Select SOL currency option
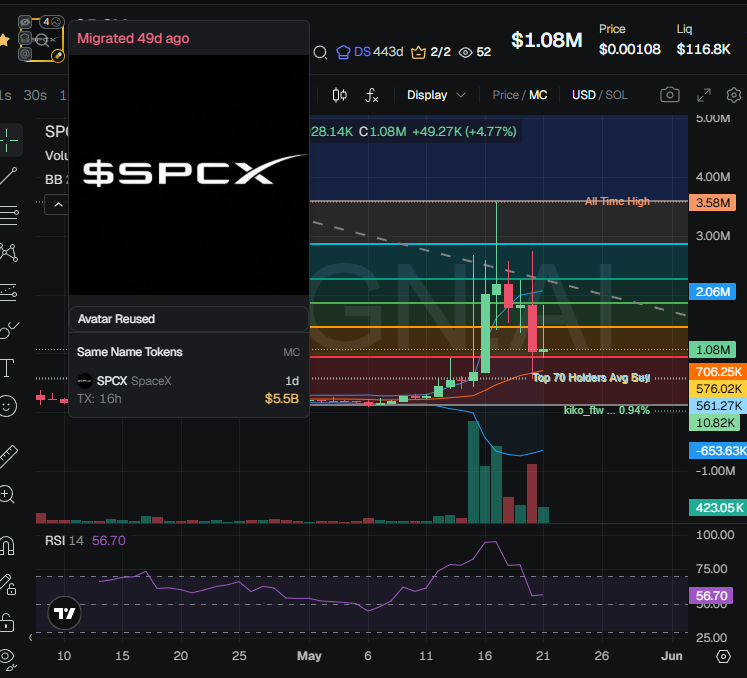Screen dimensions: 747x678 coord(616,95)
